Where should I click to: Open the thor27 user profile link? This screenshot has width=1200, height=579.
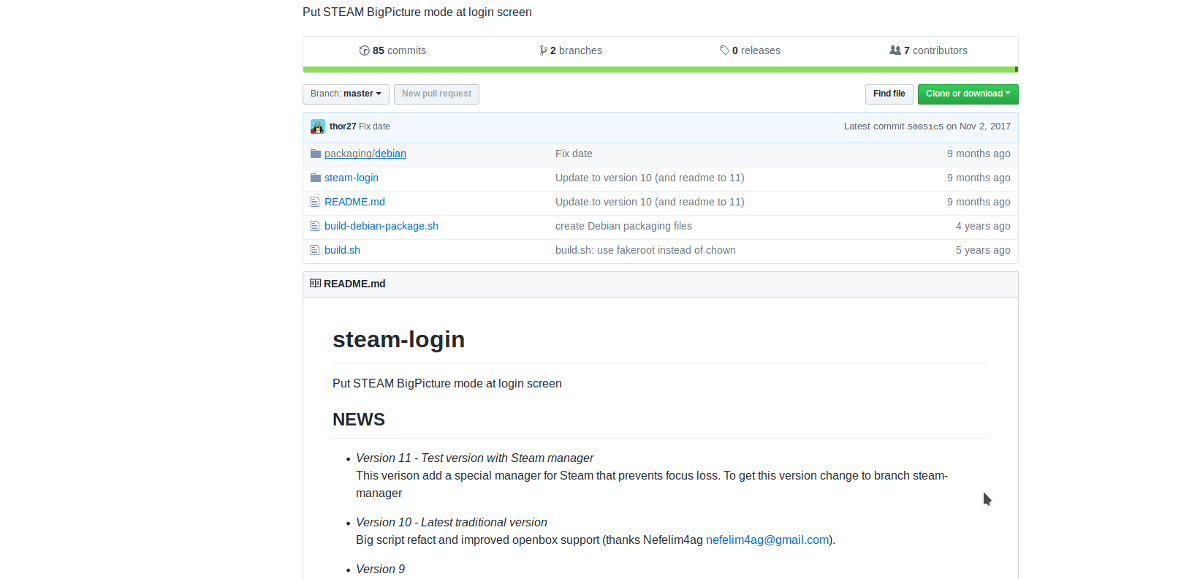343,127
